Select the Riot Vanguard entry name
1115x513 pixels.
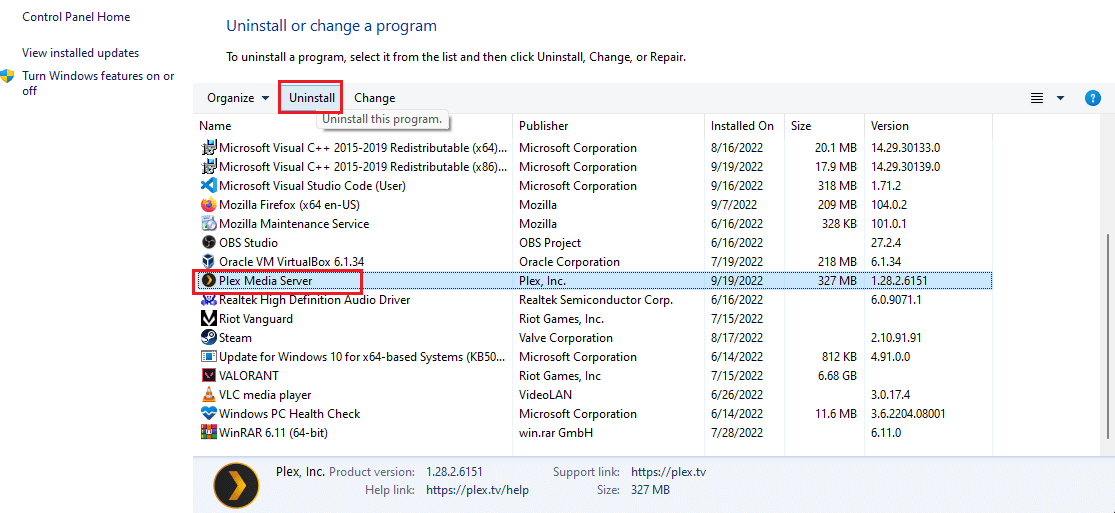click(255, 319)
